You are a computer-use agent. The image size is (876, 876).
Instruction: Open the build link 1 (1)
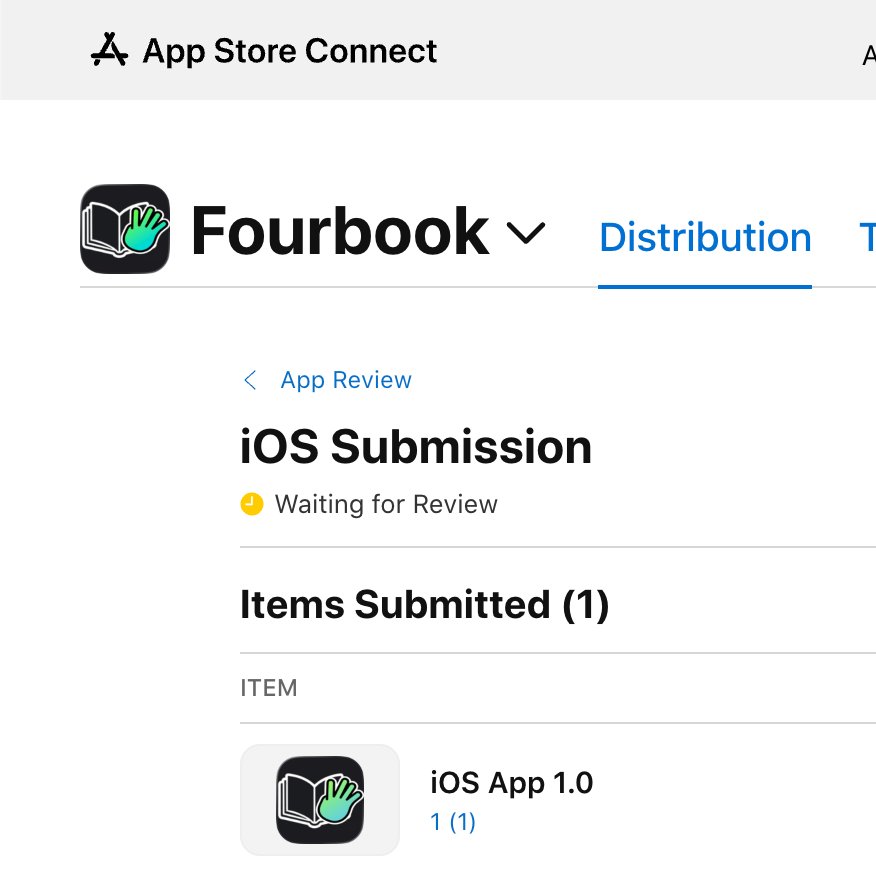coord(453,822)
